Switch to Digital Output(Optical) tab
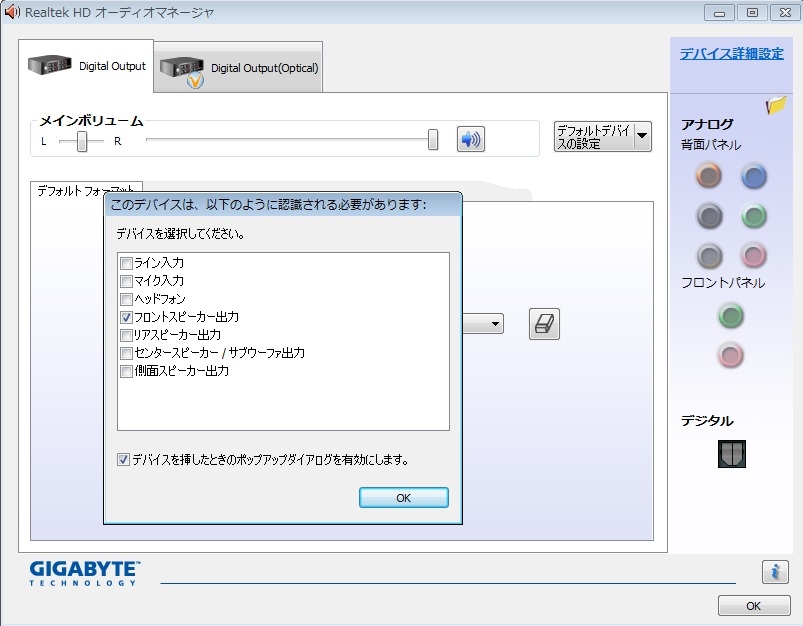The image size is (803, 626). click(x=238, y=68)
